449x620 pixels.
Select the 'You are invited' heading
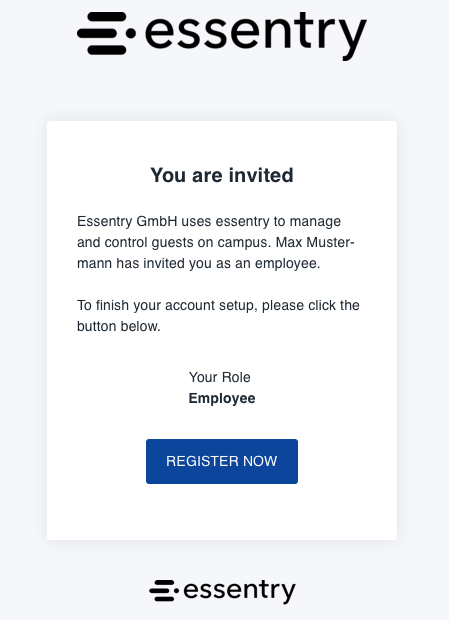[222, 175]
